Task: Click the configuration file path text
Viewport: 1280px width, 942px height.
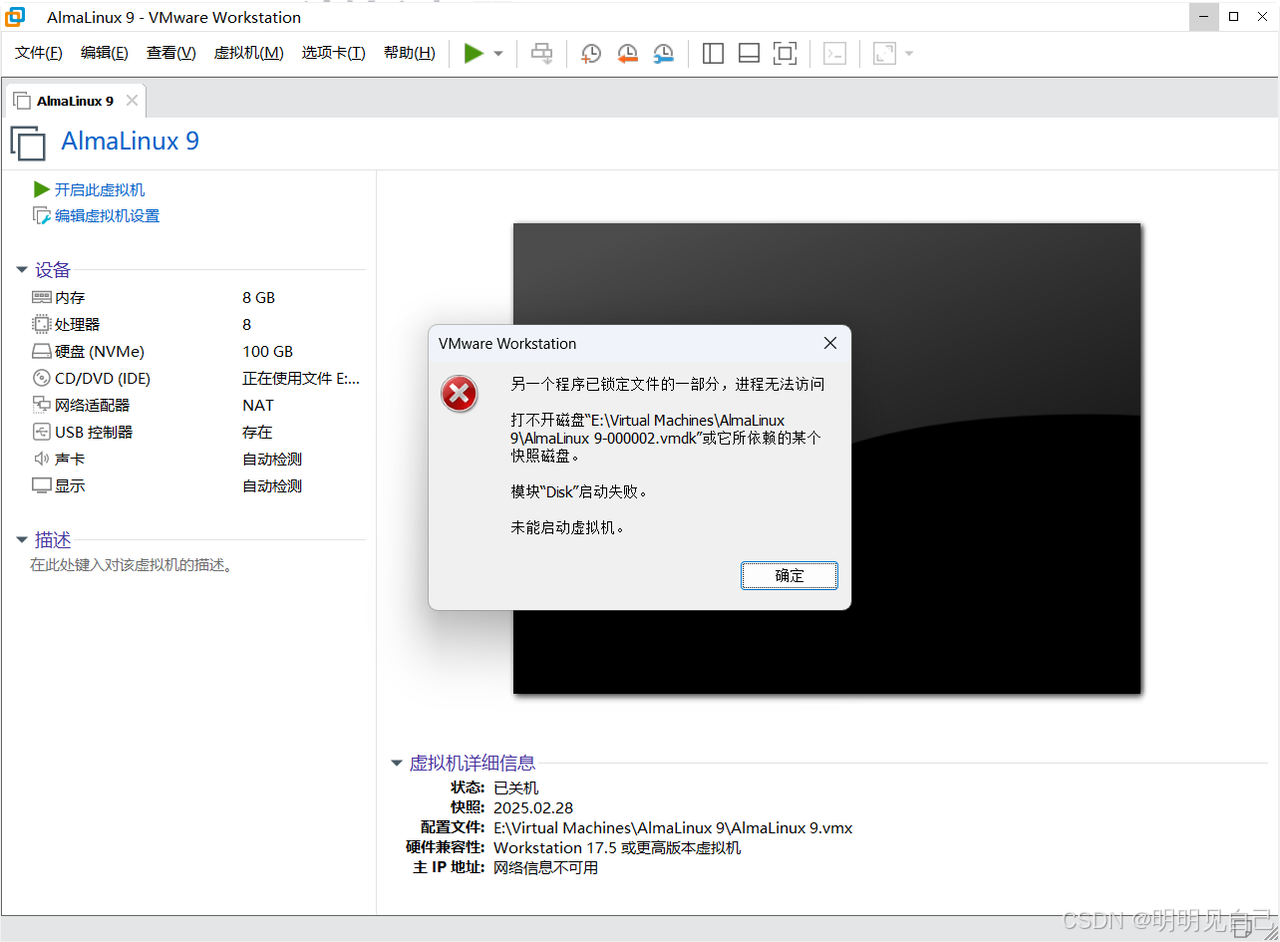Action: 673,828
